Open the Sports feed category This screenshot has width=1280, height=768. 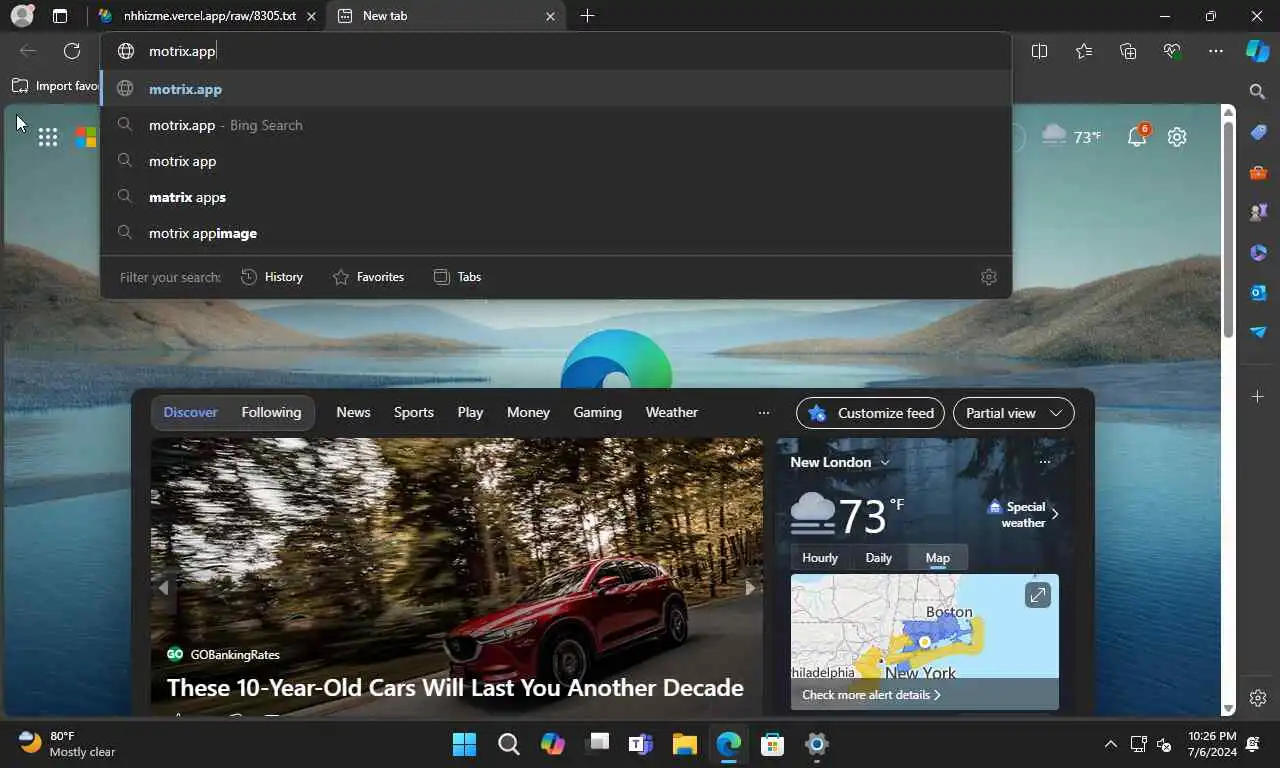(414, 412)
